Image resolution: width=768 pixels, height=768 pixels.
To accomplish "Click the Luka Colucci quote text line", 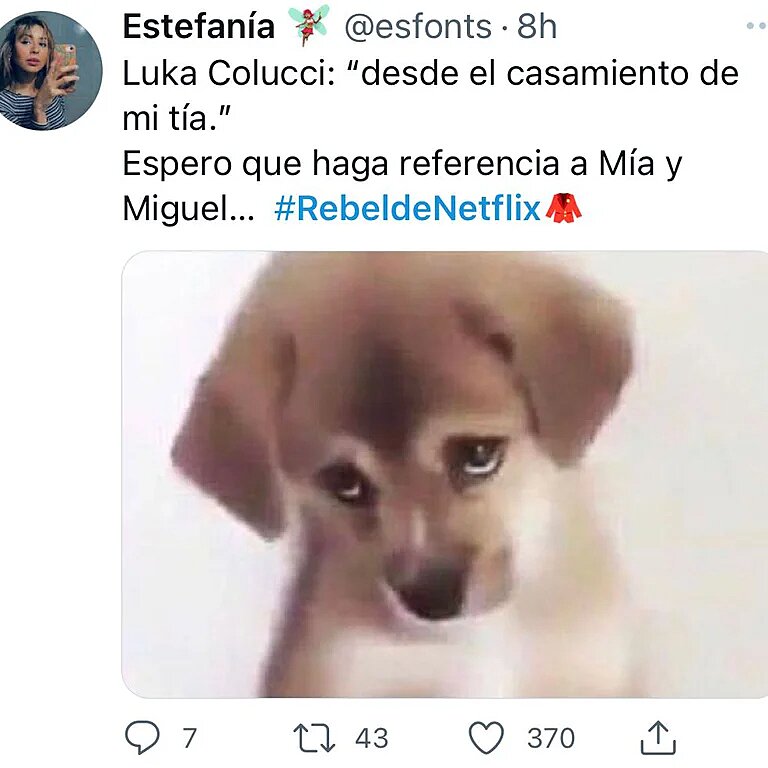I will coord(431,73).
